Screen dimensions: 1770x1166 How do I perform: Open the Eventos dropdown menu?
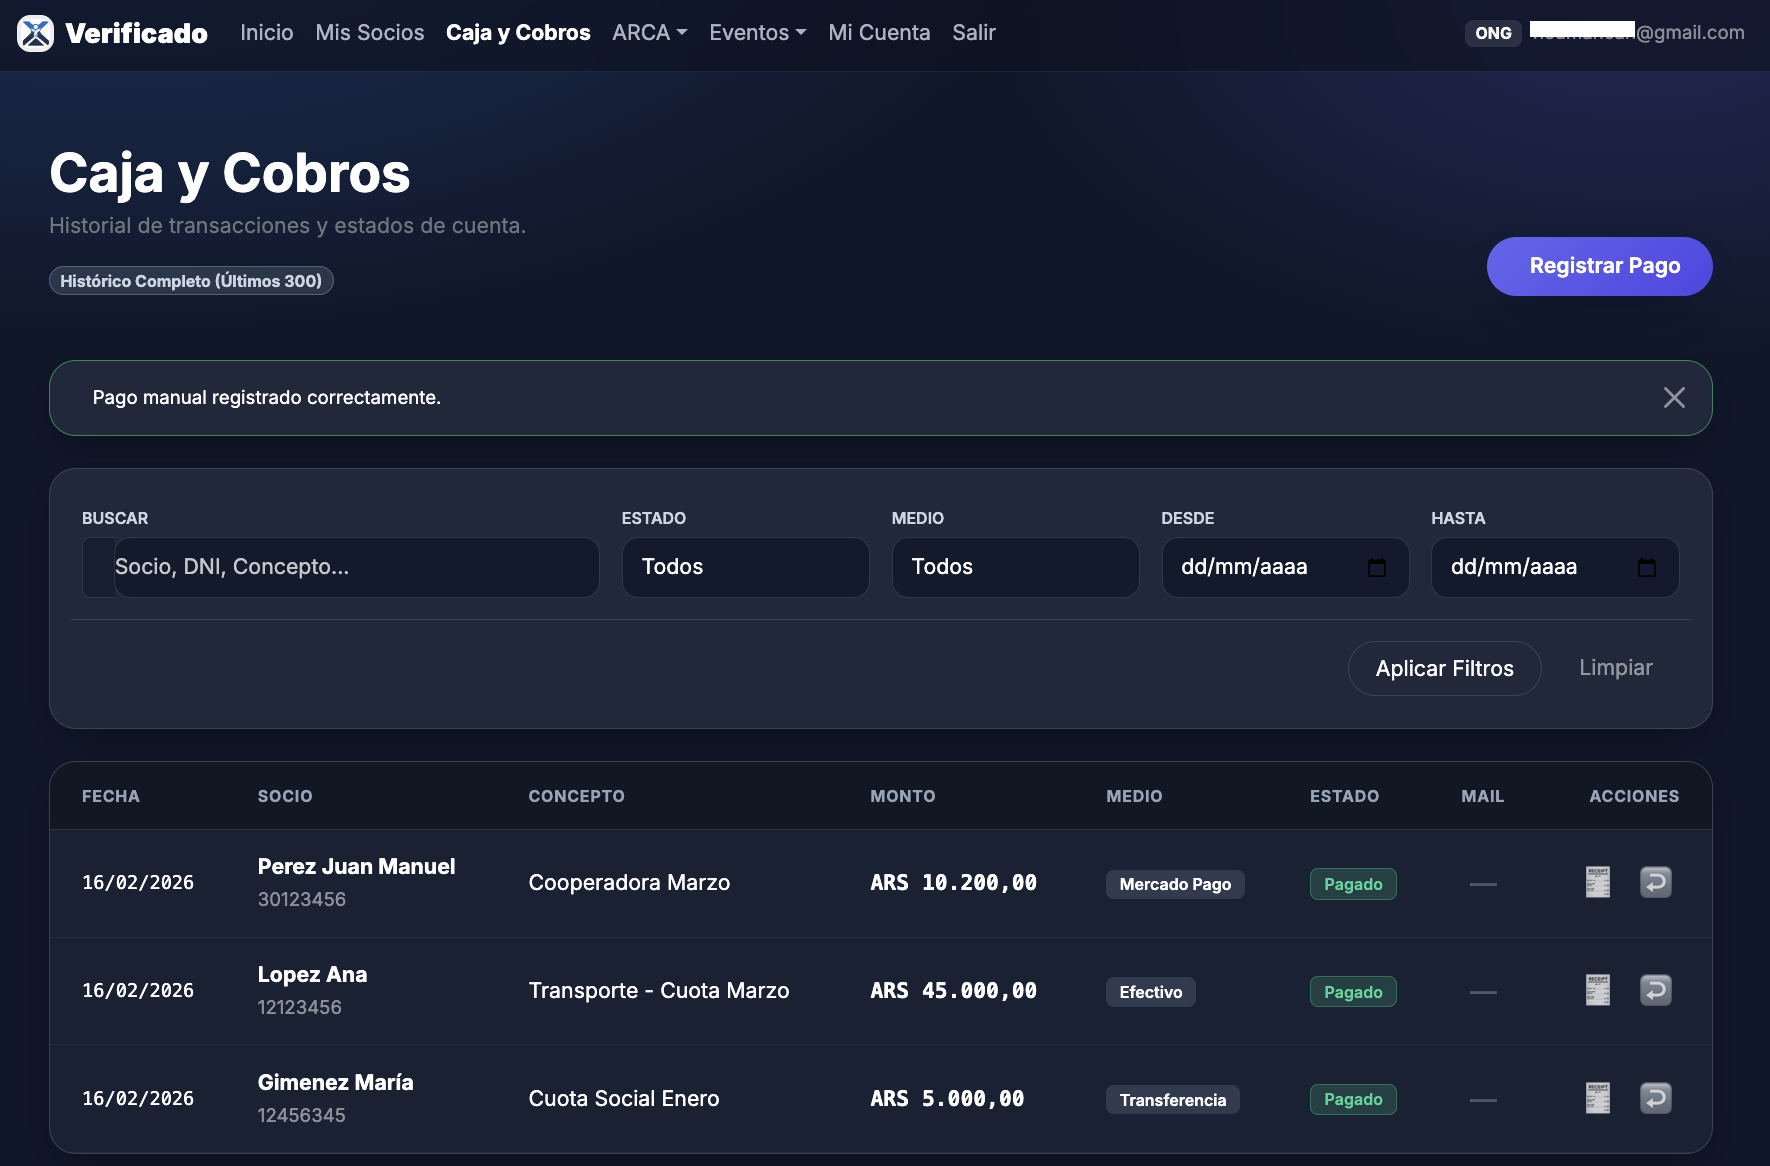[x=757, y=33]
